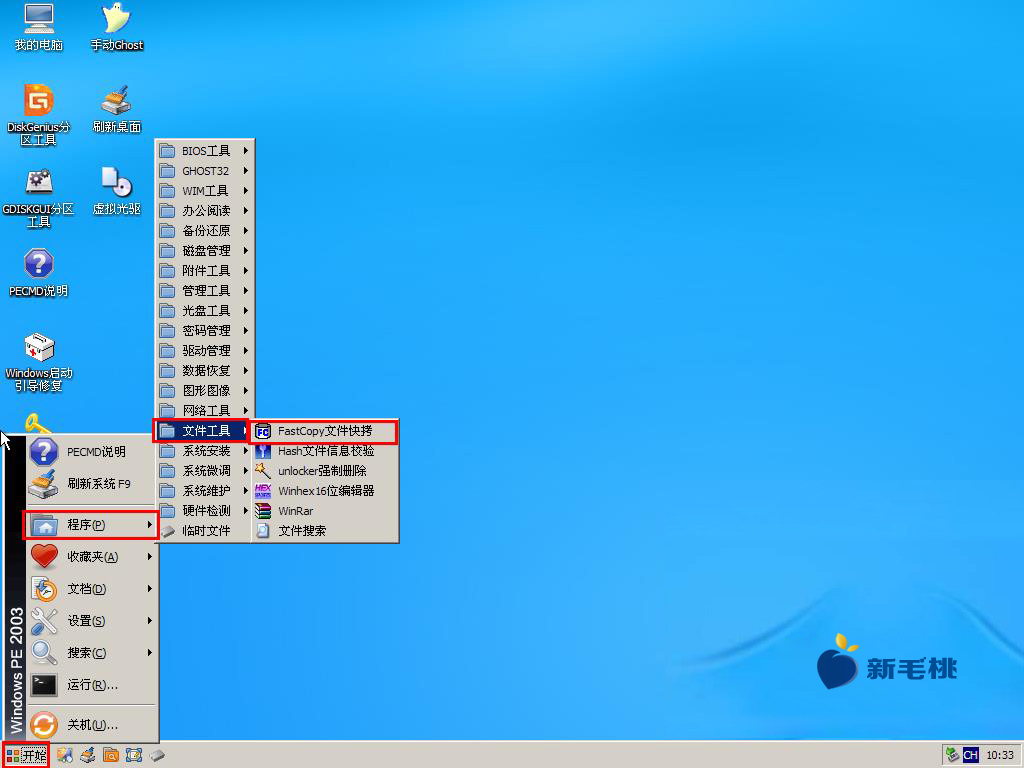Click the unlocker强制删除 wand icon
Viewport: 1024px width, 768px height.
(x=263, y=471)
